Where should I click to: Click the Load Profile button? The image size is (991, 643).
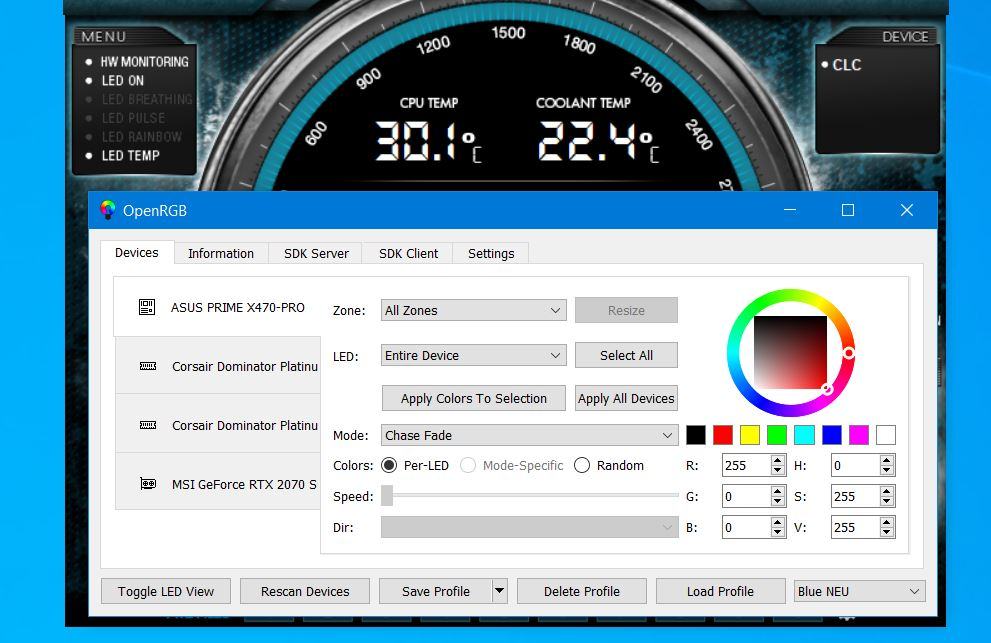720,591
